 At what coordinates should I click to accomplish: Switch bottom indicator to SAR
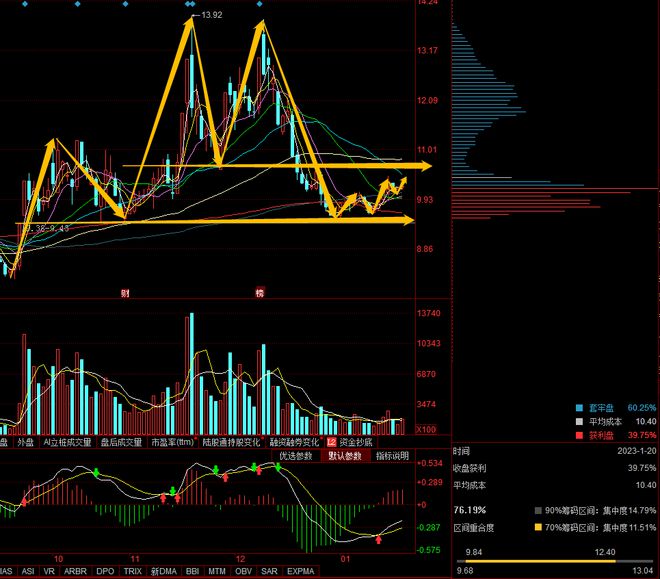pyautogui.click(x=269, y=571)
